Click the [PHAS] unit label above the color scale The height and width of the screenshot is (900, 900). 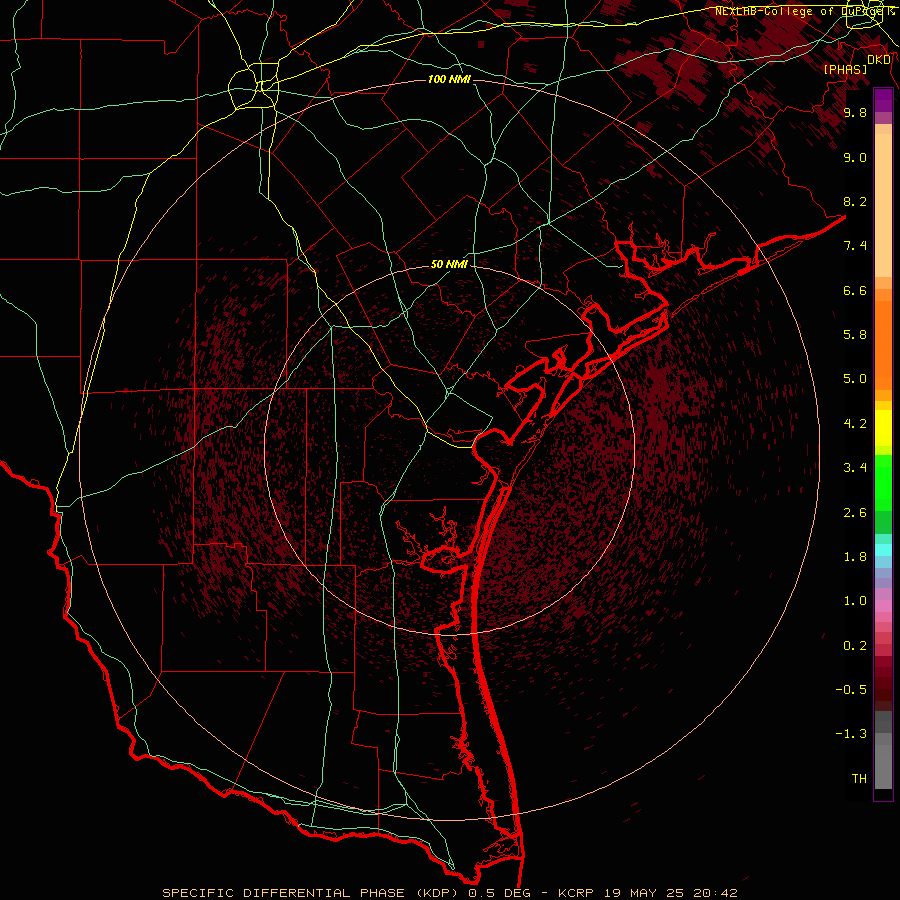845,69
